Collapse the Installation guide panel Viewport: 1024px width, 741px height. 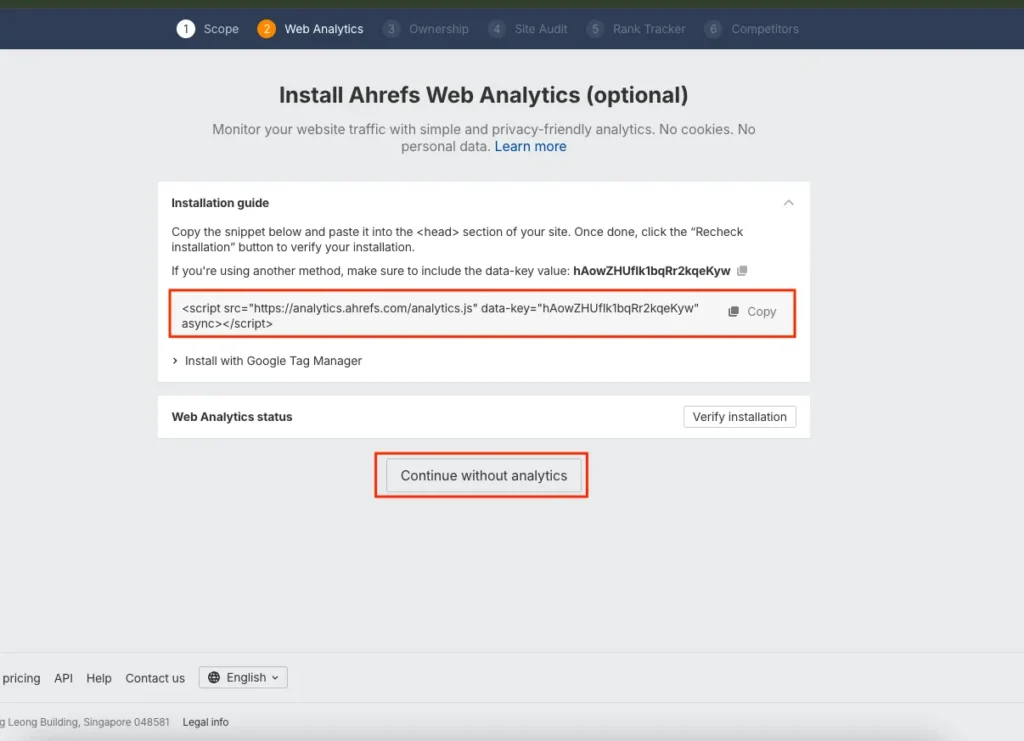coord(788,203)
